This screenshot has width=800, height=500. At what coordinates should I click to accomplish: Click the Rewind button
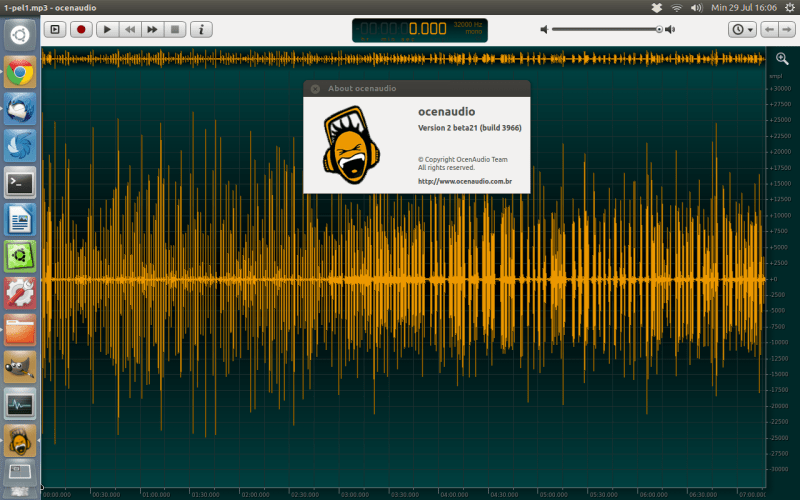[x=130, y=30]
